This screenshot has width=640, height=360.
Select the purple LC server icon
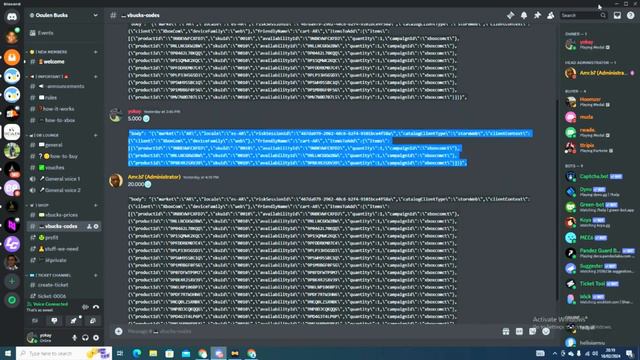click(12, 244)
